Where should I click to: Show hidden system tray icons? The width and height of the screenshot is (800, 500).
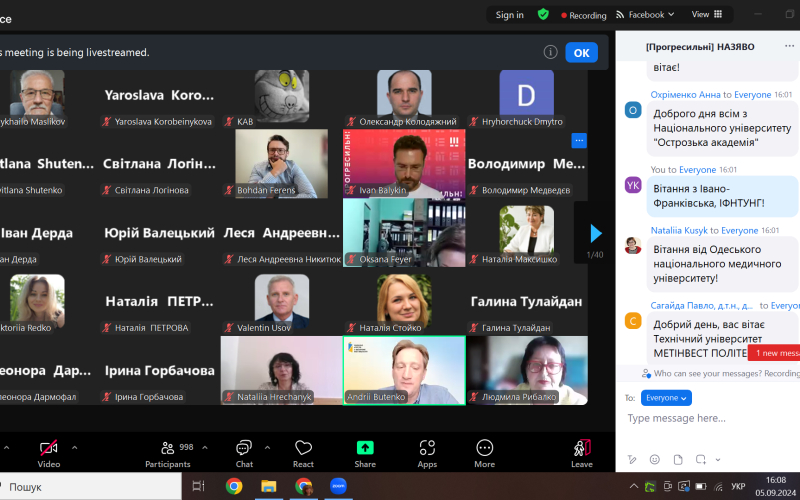[x=633, y=486]
